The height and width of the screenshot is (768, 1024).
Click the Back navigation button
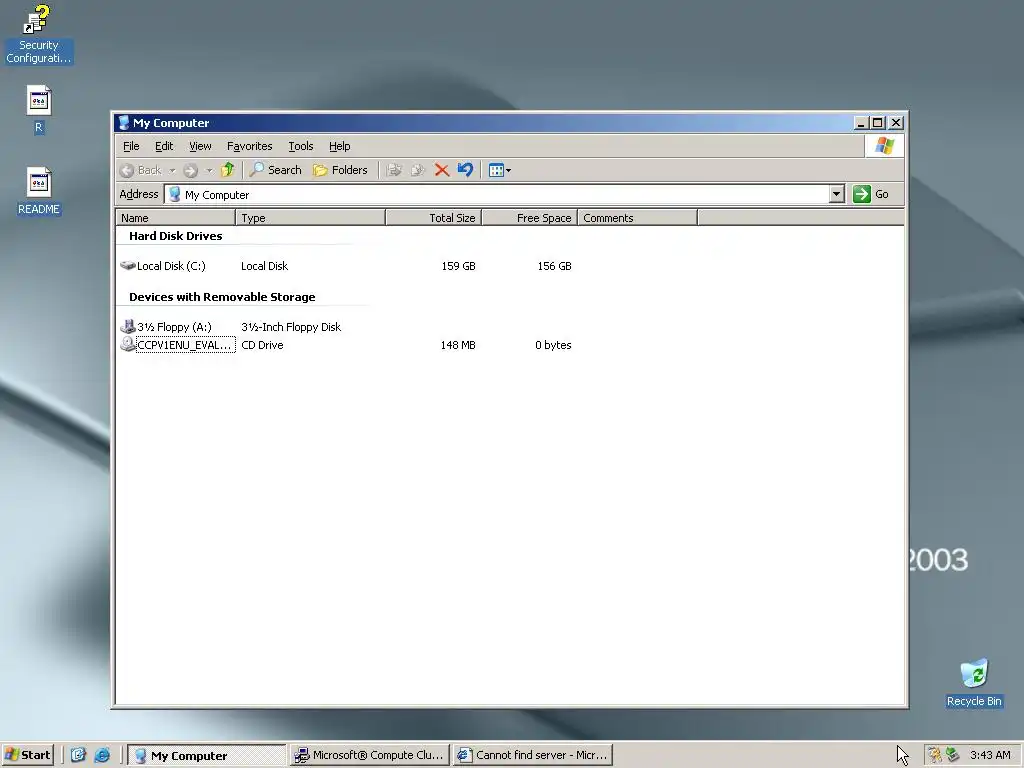(141, 170)
